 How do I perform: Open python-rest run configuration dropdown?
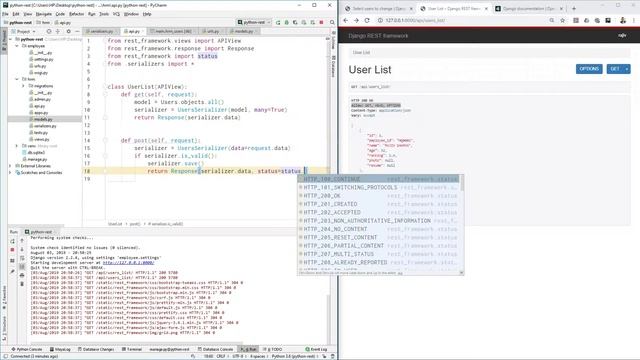[x=254, y=22]
